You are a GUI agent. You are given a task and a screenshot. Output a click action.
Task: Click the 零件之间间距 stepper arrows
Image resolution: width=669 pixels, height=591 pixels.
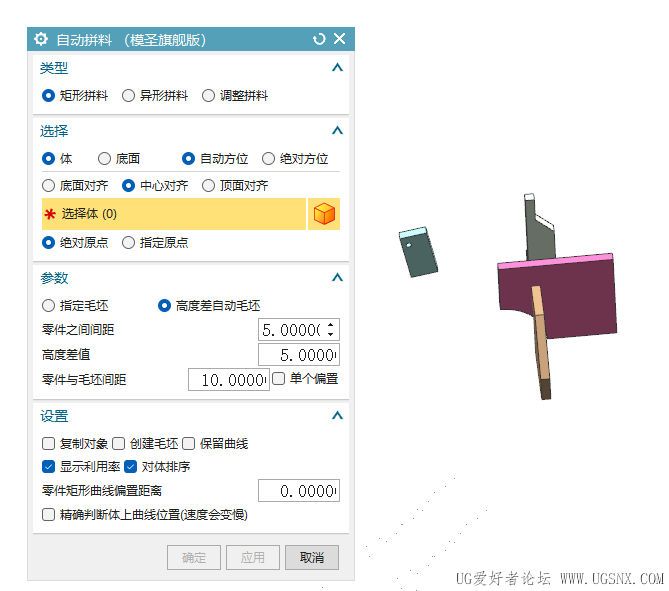(x=331, y=329)
